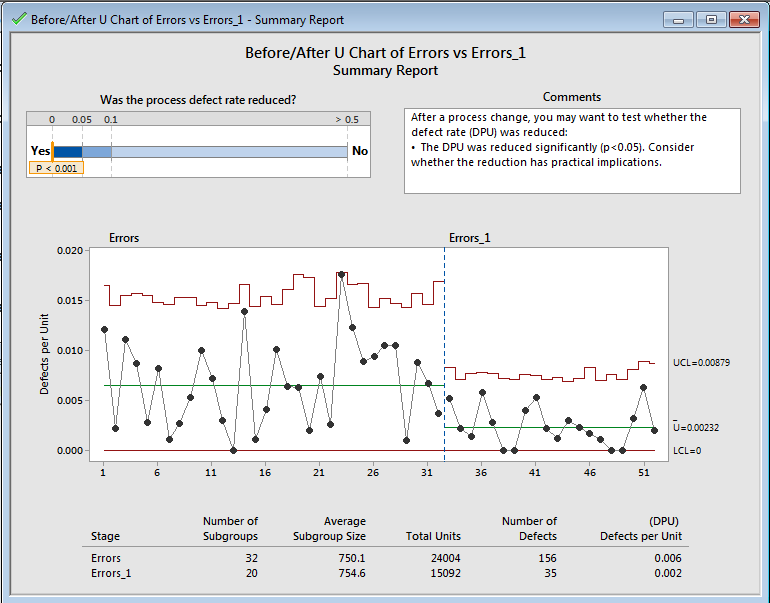Click the dark blue segment of the p-value bar
The height and width of the screenshot is (603, 770).
[x=67, y=151]
